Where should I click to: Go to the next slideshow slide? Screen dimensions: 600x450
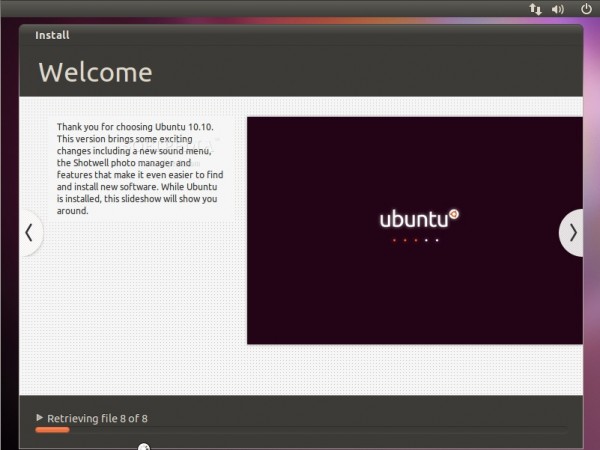pos(571,233)
